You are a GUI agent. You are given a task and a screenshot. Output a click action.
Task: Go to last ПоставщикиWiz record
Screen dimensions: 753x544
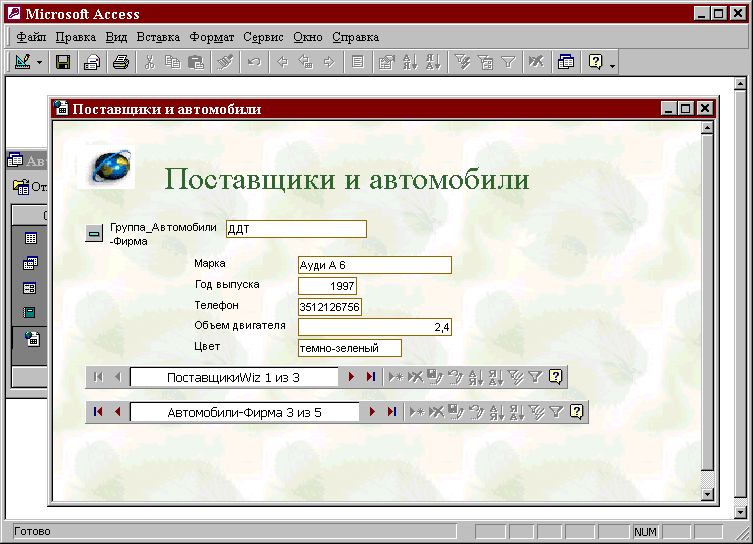coord(371,377)
